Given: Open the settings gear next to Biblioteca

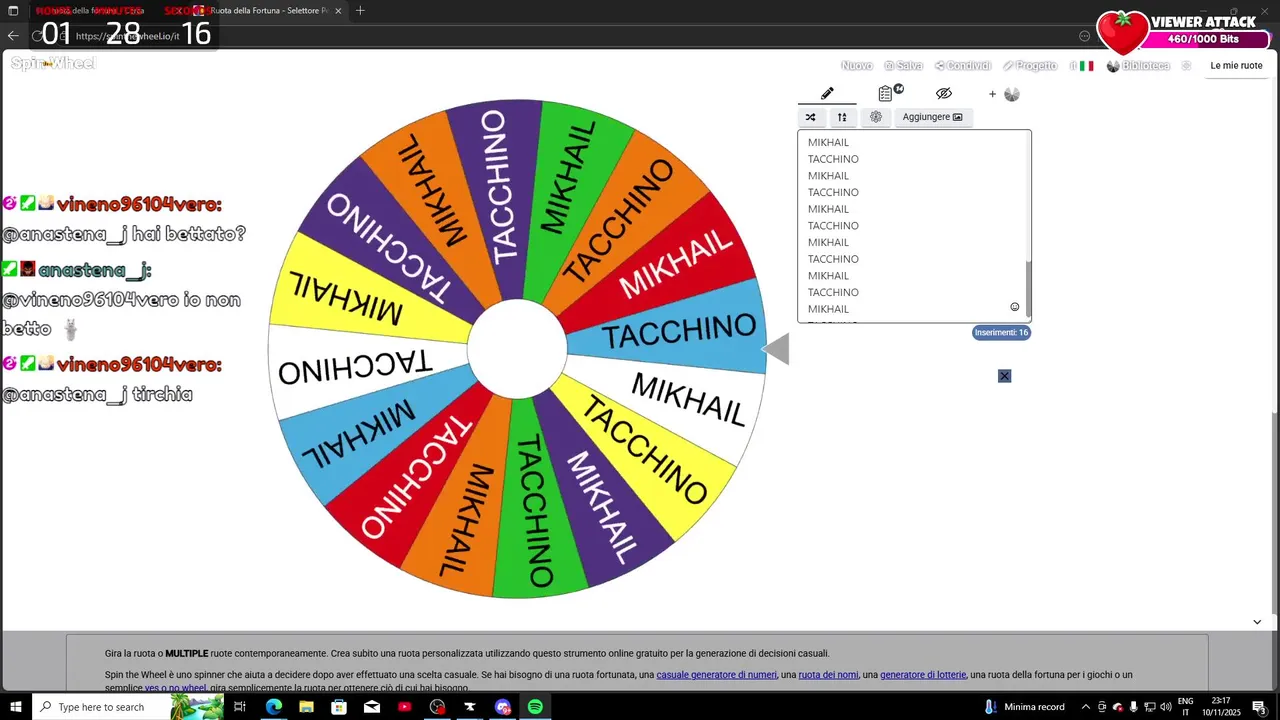Looking at the screenshot, I should [x=1186, y=66].
